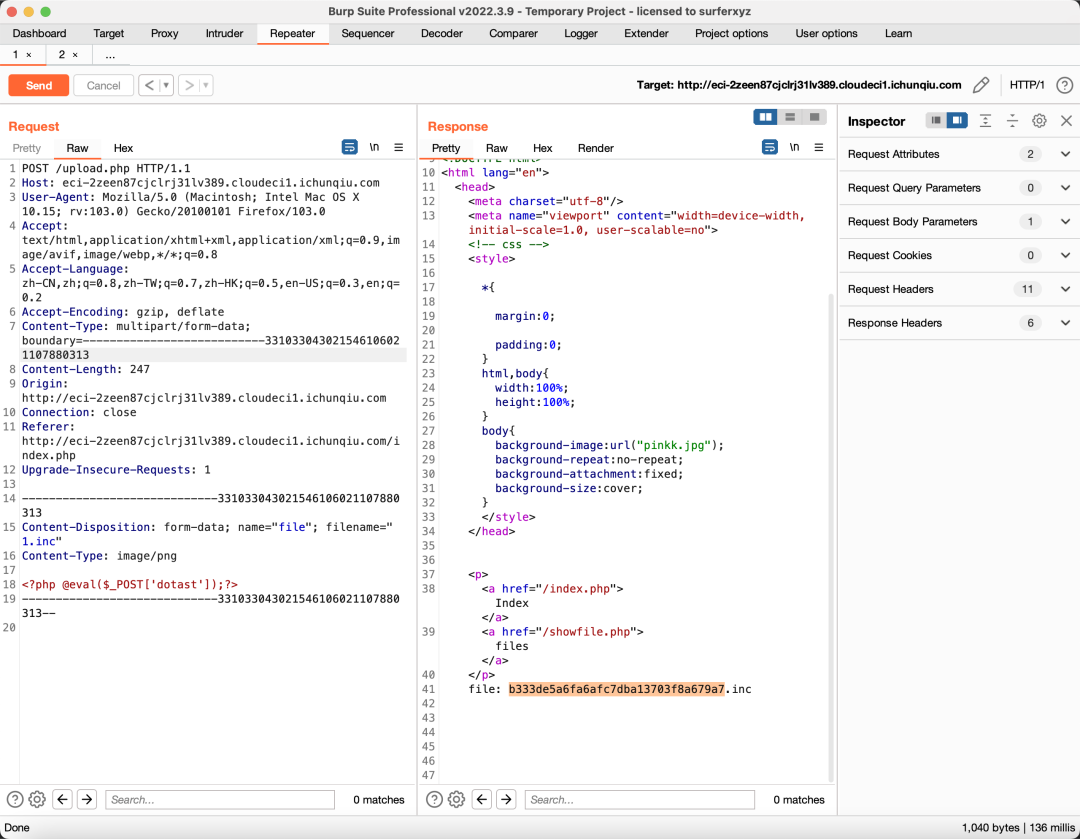Image resolution: width=1080 pixels, height=839 pixels.
Task: Select top-bottom layout icon
Action: tap(790, 117)
